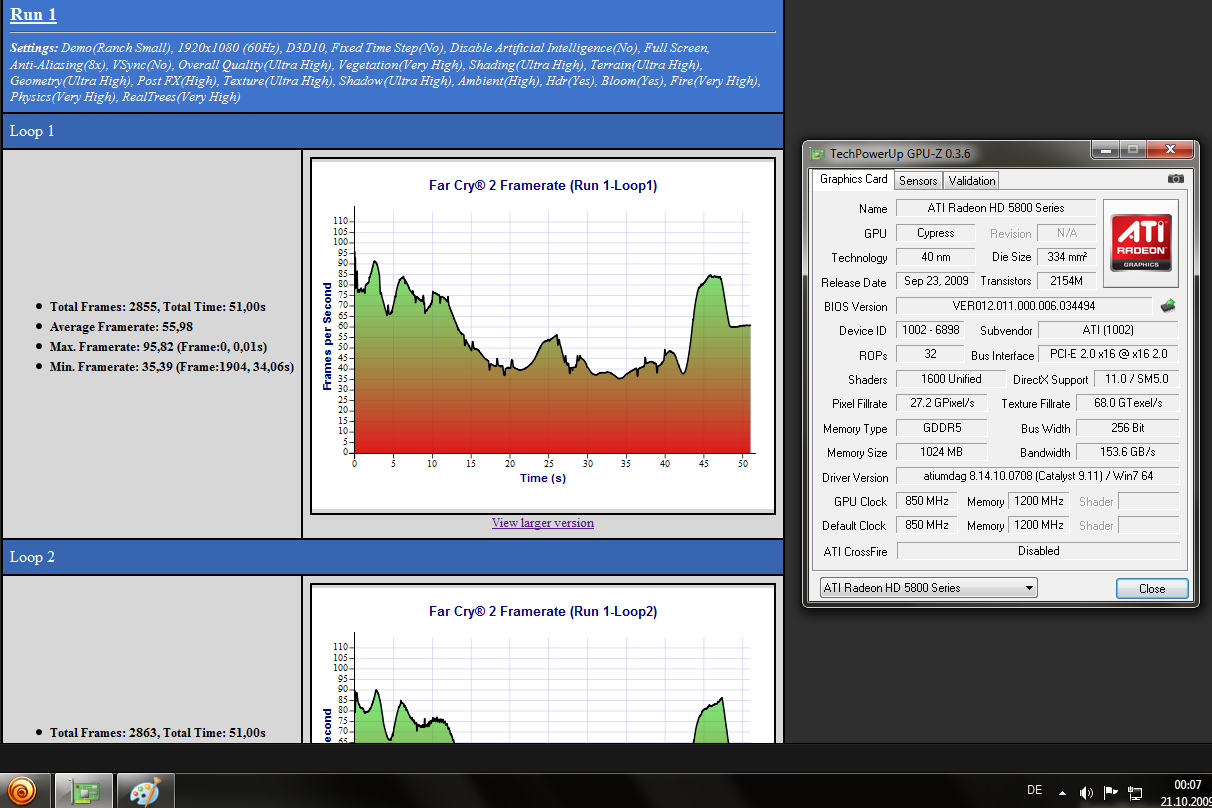Click the 334 mm² Die Size field
The width and height of the screenshot is (1212, 808).
pos(1067,257)
